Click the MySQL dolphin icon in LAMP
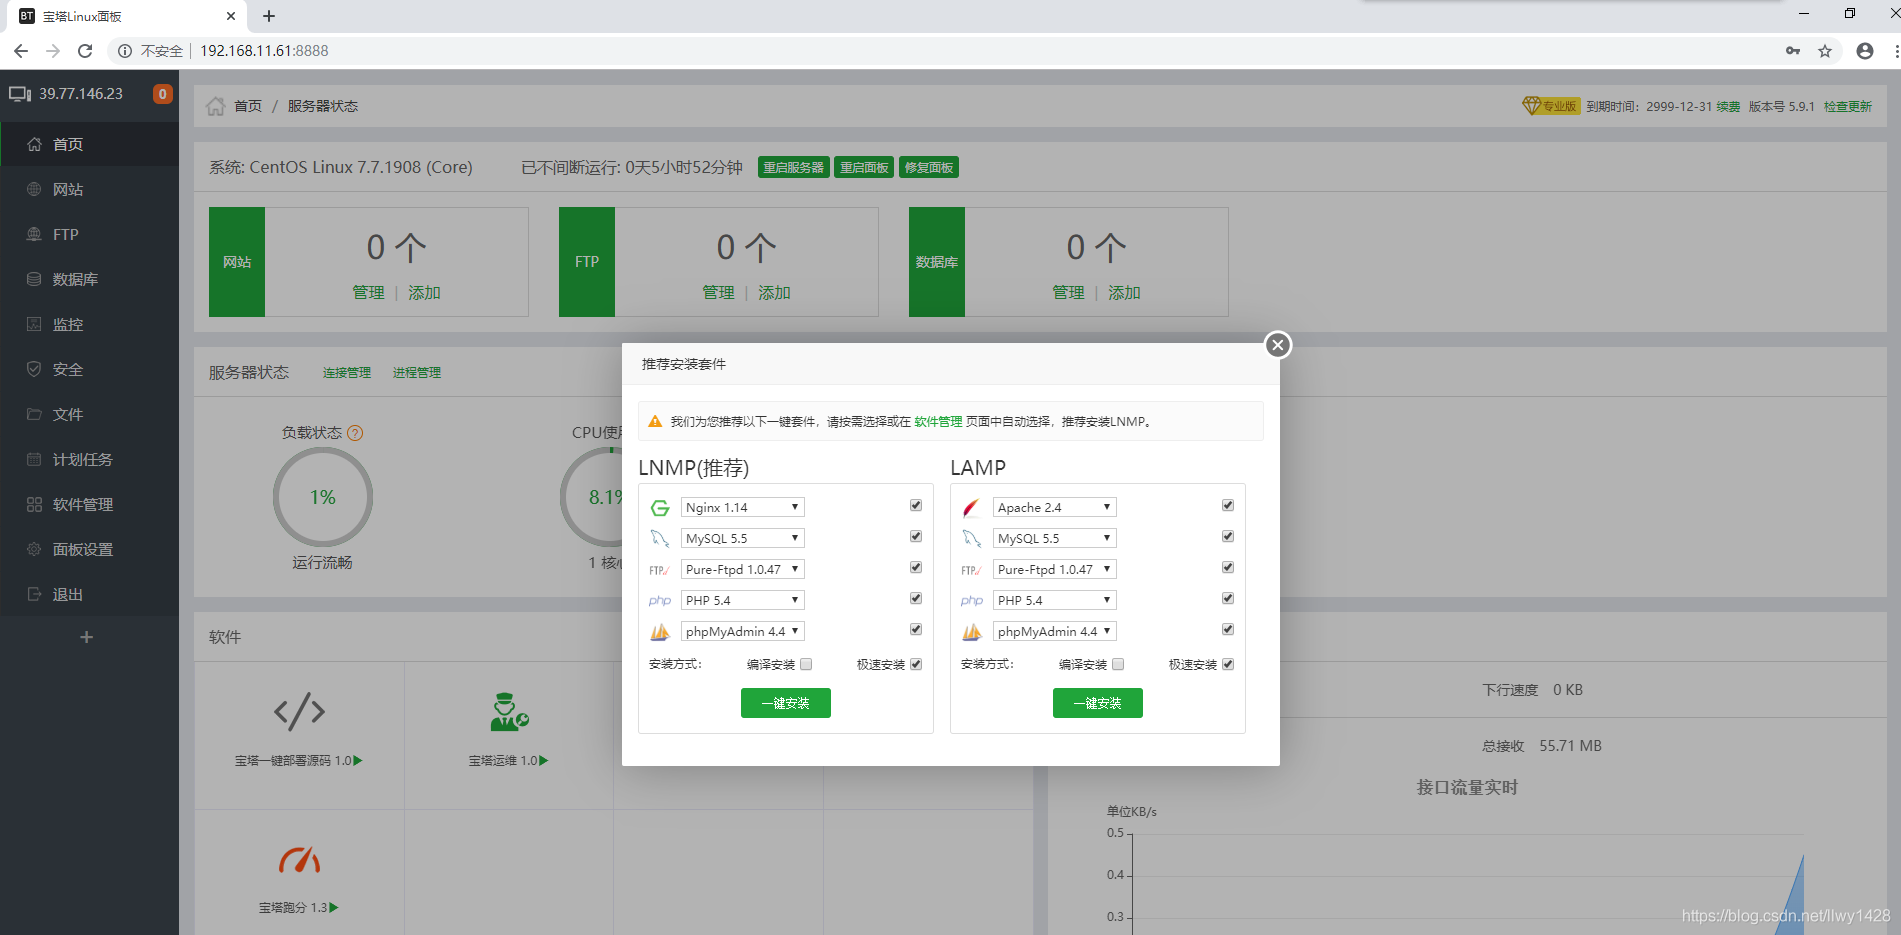 coord(971,539)
